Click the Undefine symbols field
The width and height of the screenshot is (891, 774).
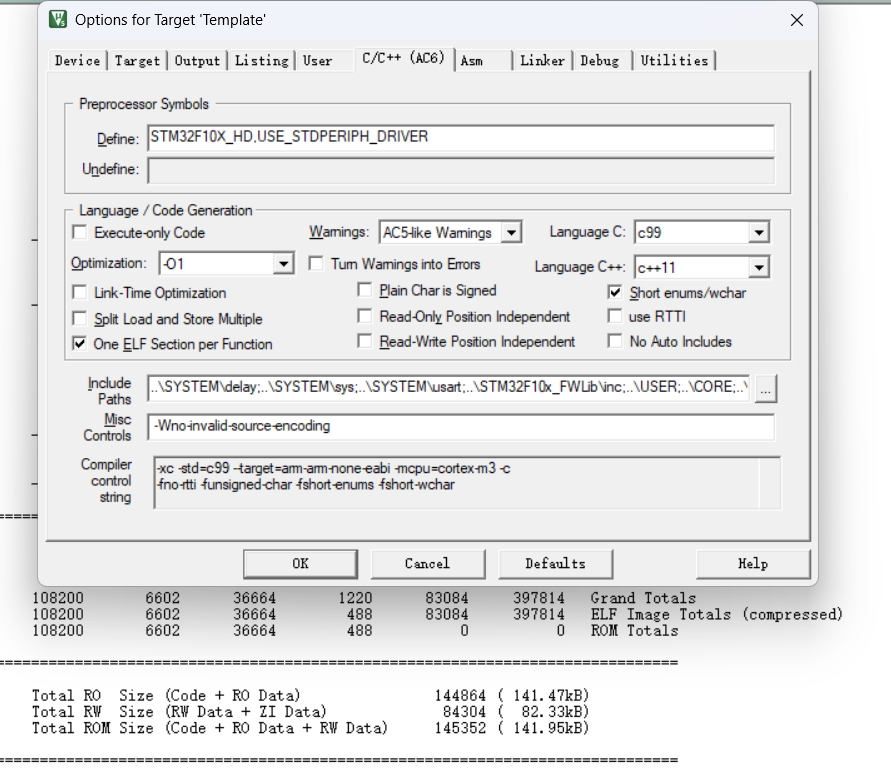coord(461,170)
